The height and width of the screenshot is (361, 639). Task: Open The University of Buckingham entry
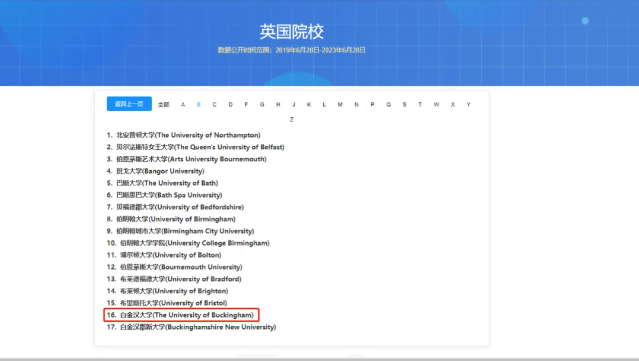[x=181, y=315]
